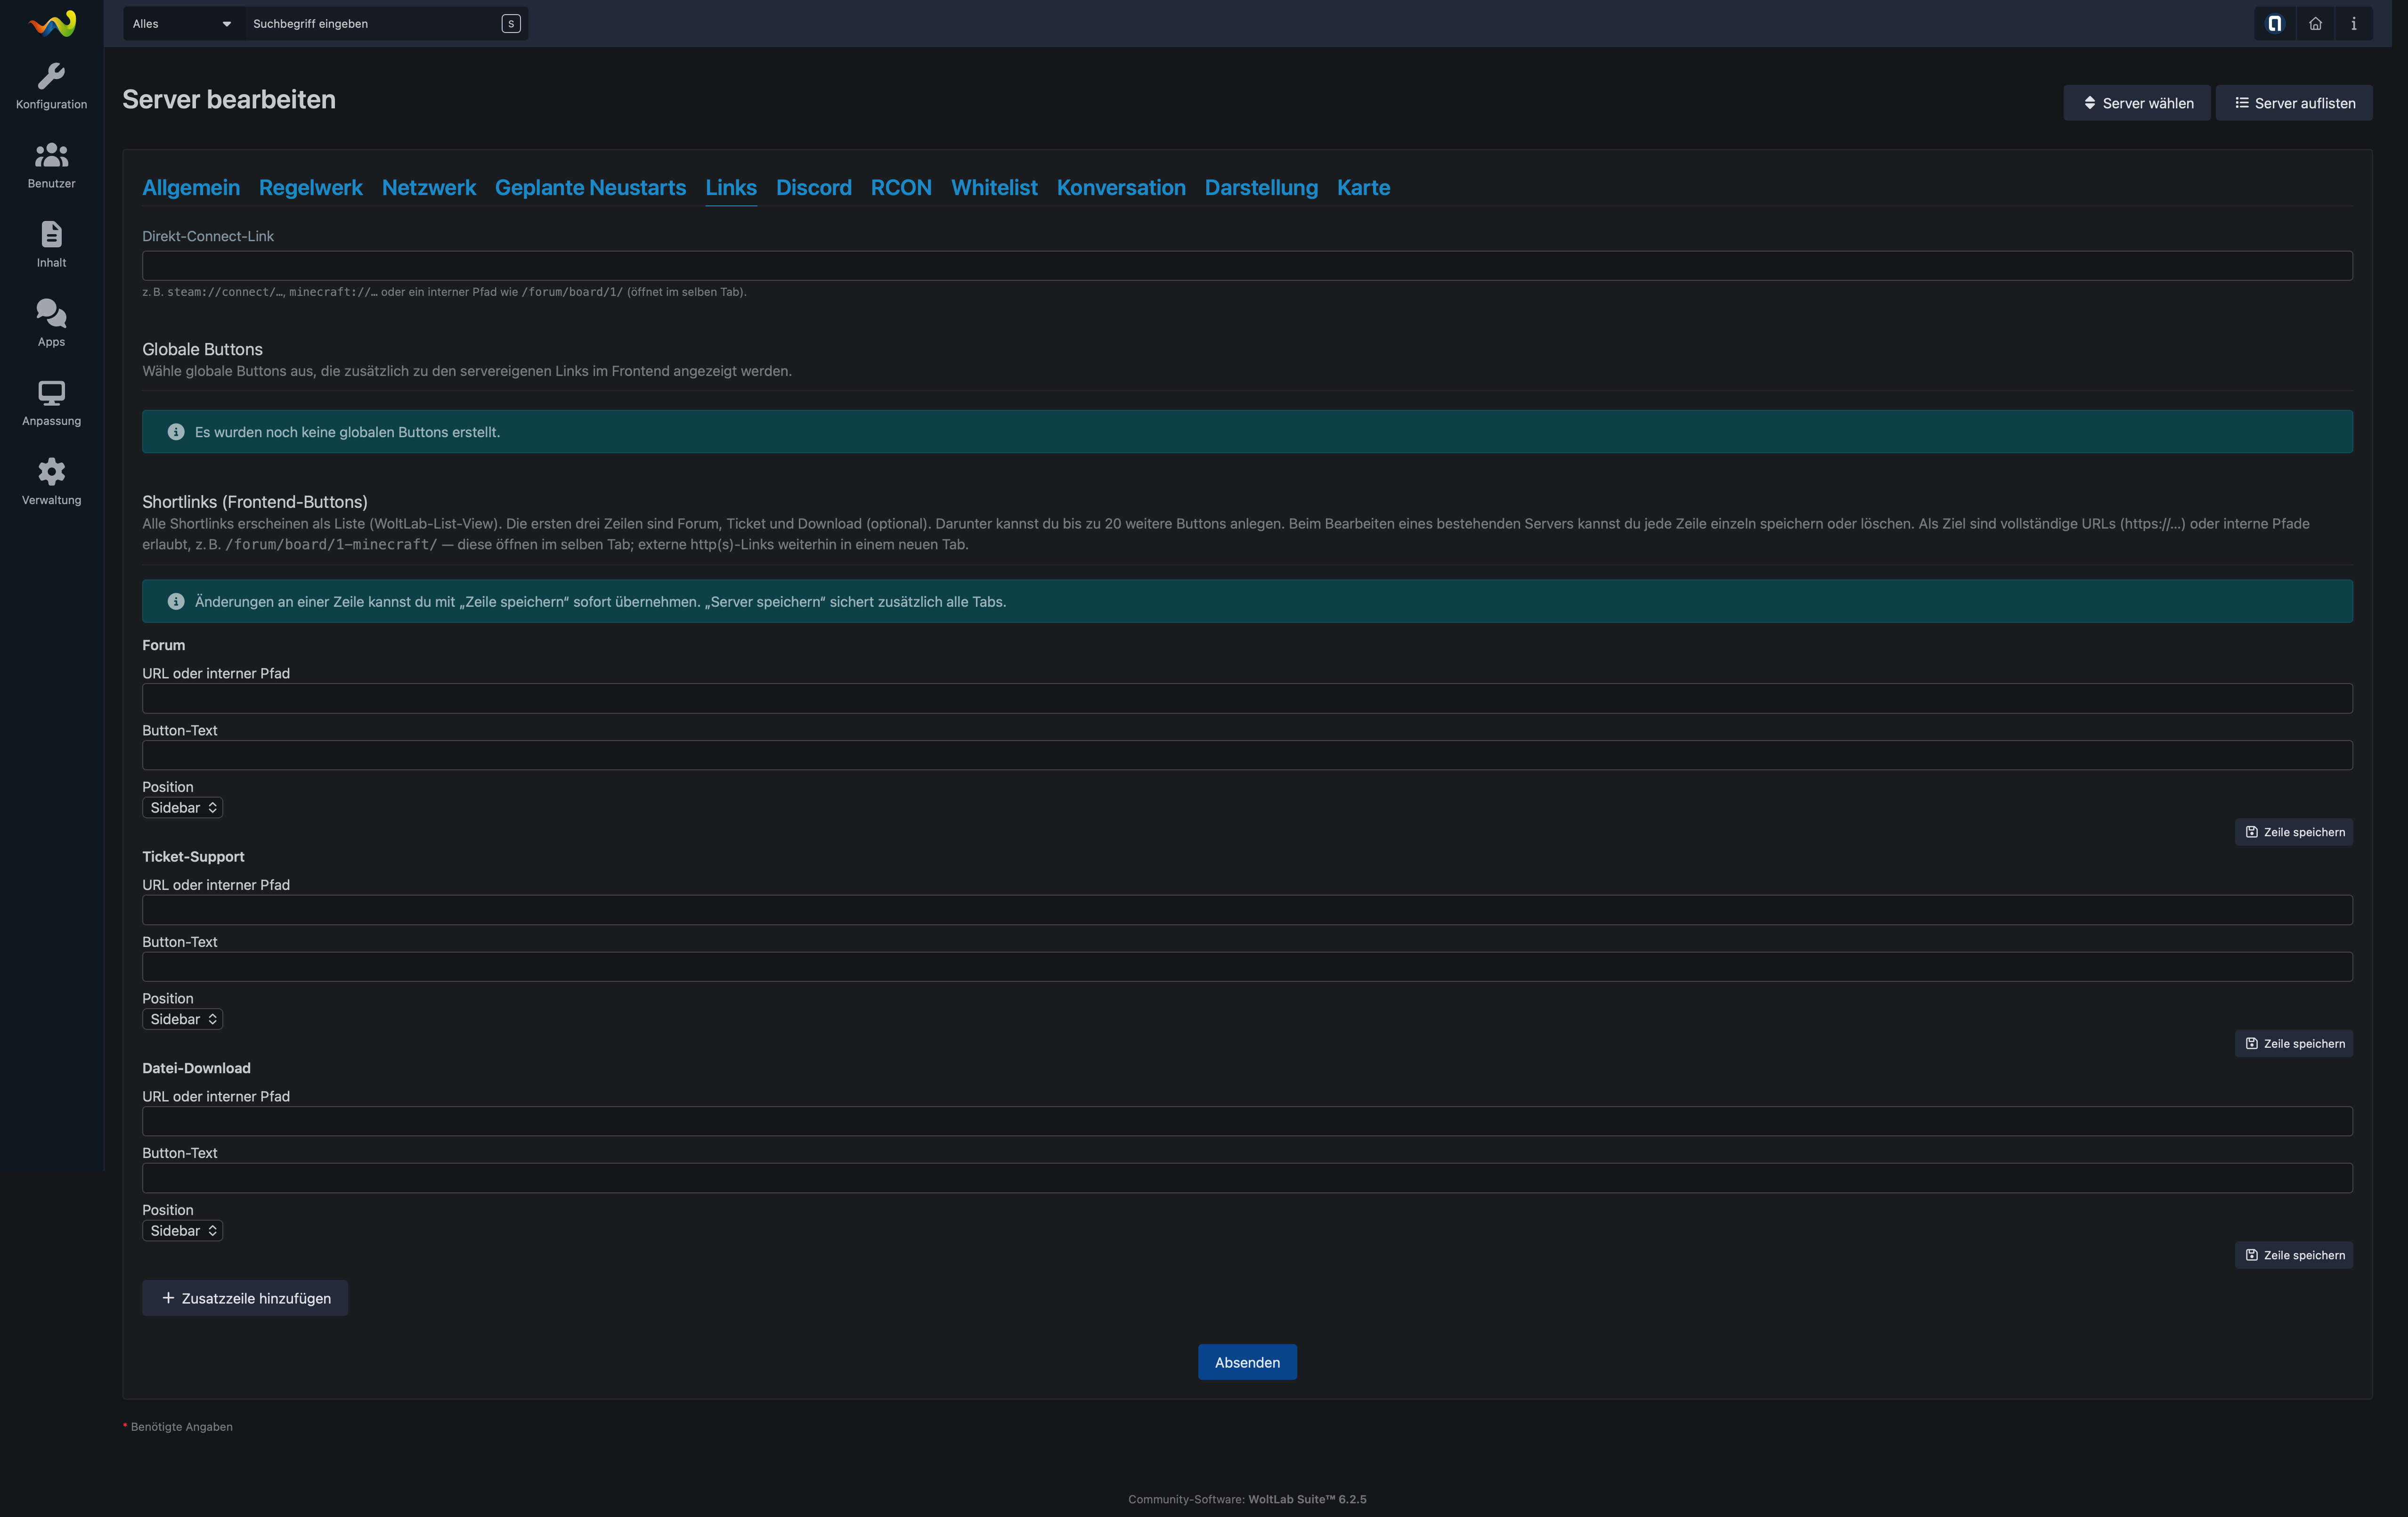
Task: Click the S shortcut key badge in search
Action: pos(511,23)
